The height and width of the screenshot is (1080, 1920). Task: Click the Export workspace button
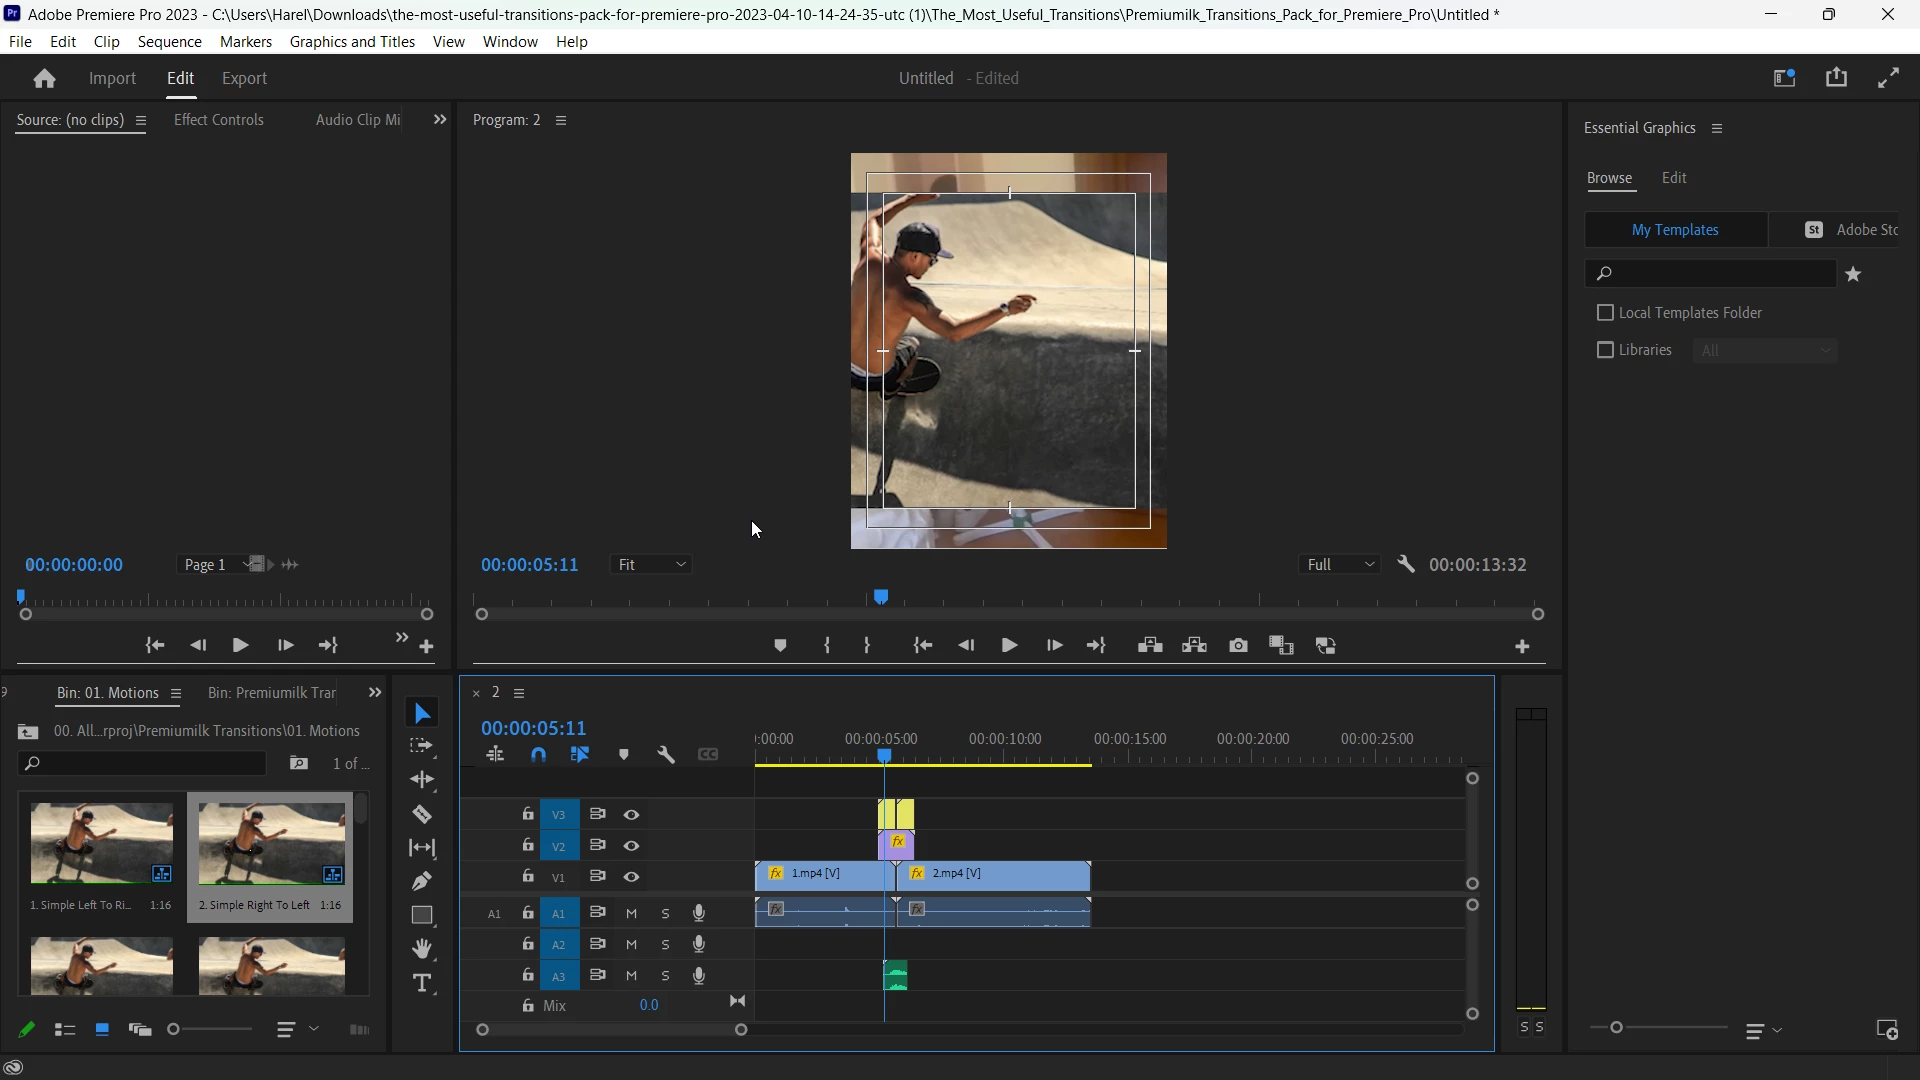click(244, 78)
